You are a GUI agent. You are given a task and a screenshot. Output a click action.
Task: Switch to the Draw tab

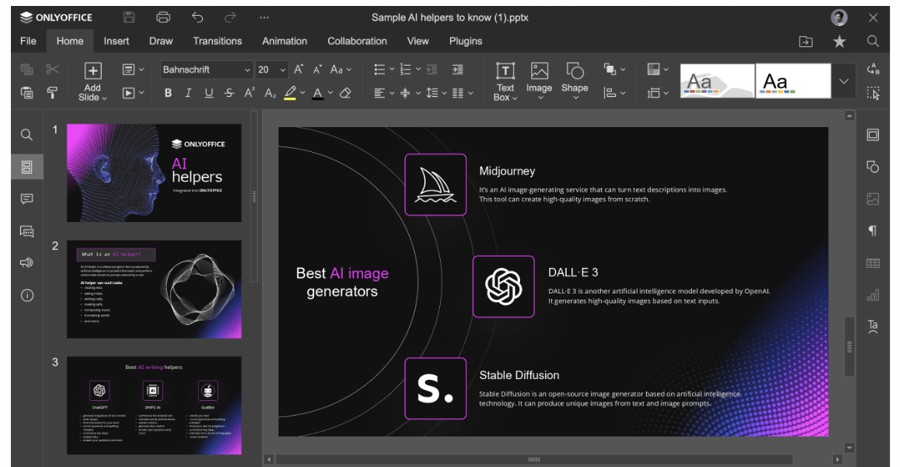(161, 41)
